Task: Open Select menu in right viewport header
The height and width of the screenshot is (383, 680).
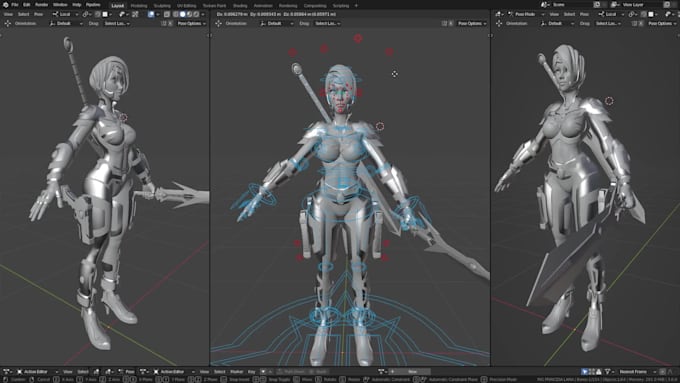Action: (569, 14)
